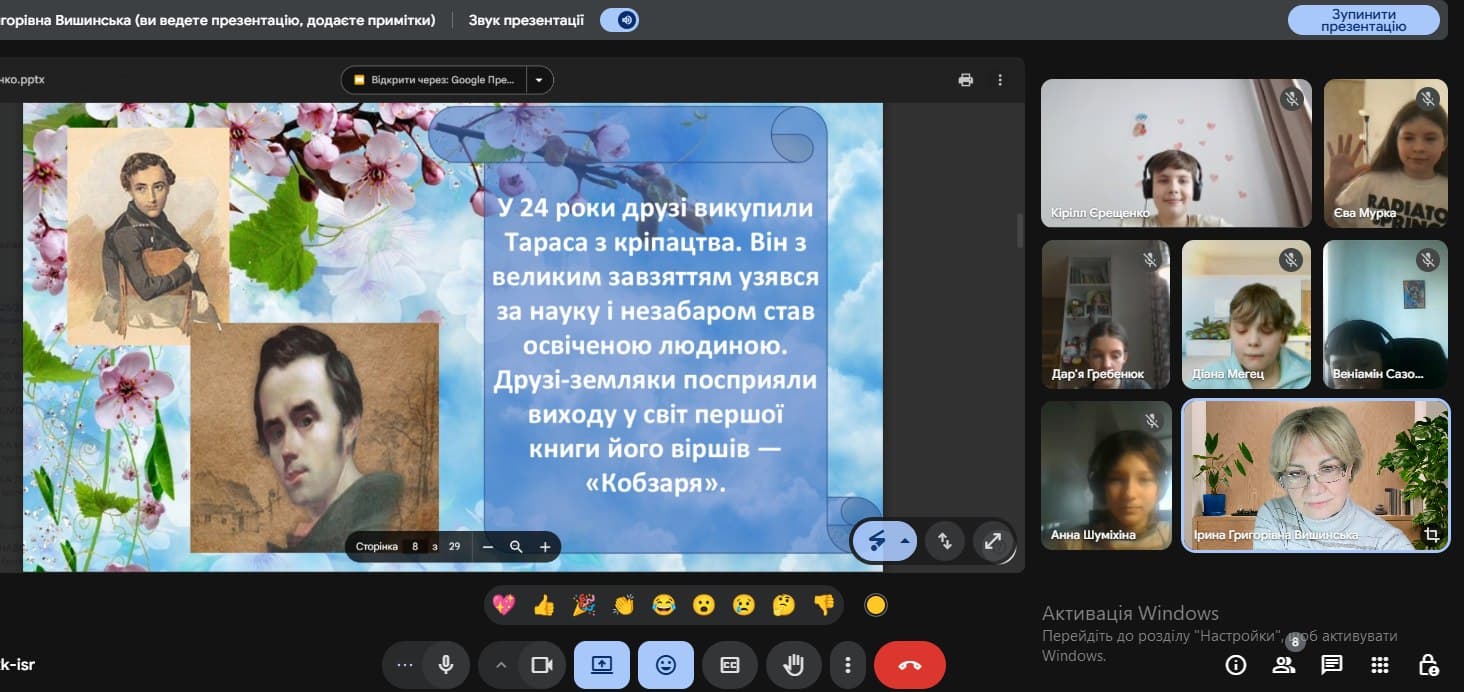This screenshot has height=692, width=1464.
Task: Click the Тарас Шевченко portrait on slide
Action: click(x=315, y=437)
